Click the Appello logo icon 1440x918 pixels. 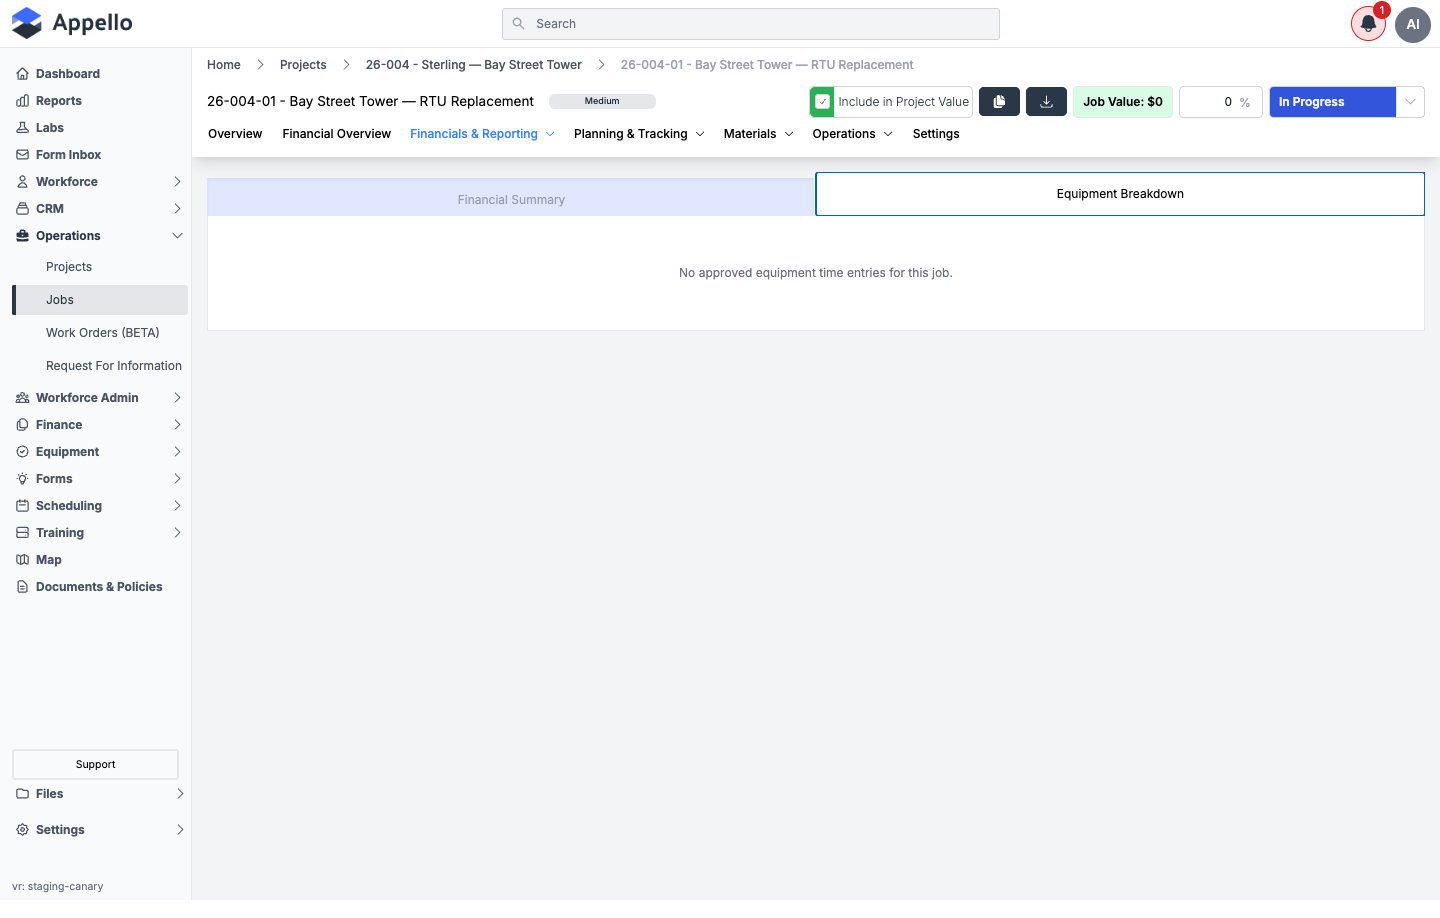click(x=27, y=23)
